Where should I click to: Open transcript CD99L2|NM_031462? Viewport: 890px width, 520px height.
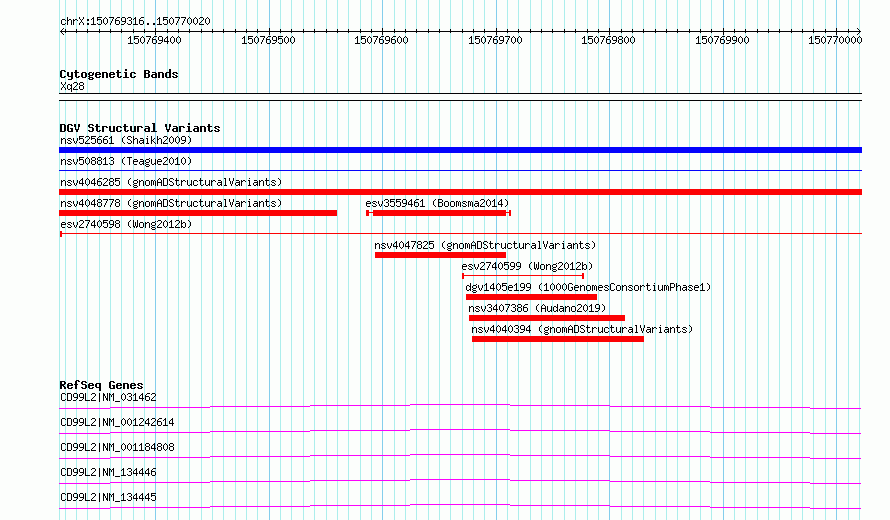point(108,397)
